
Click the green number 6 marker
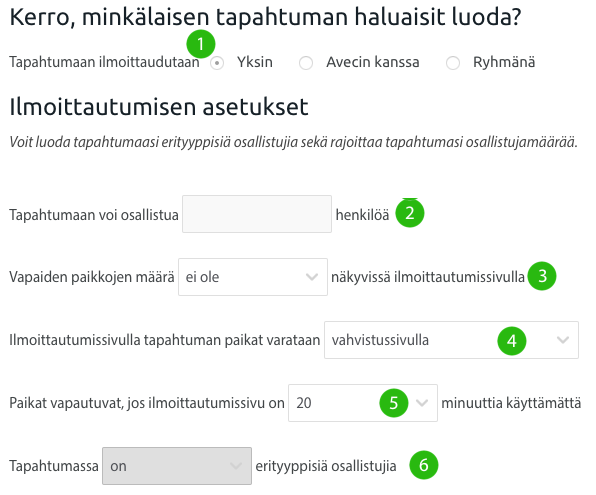424,465
